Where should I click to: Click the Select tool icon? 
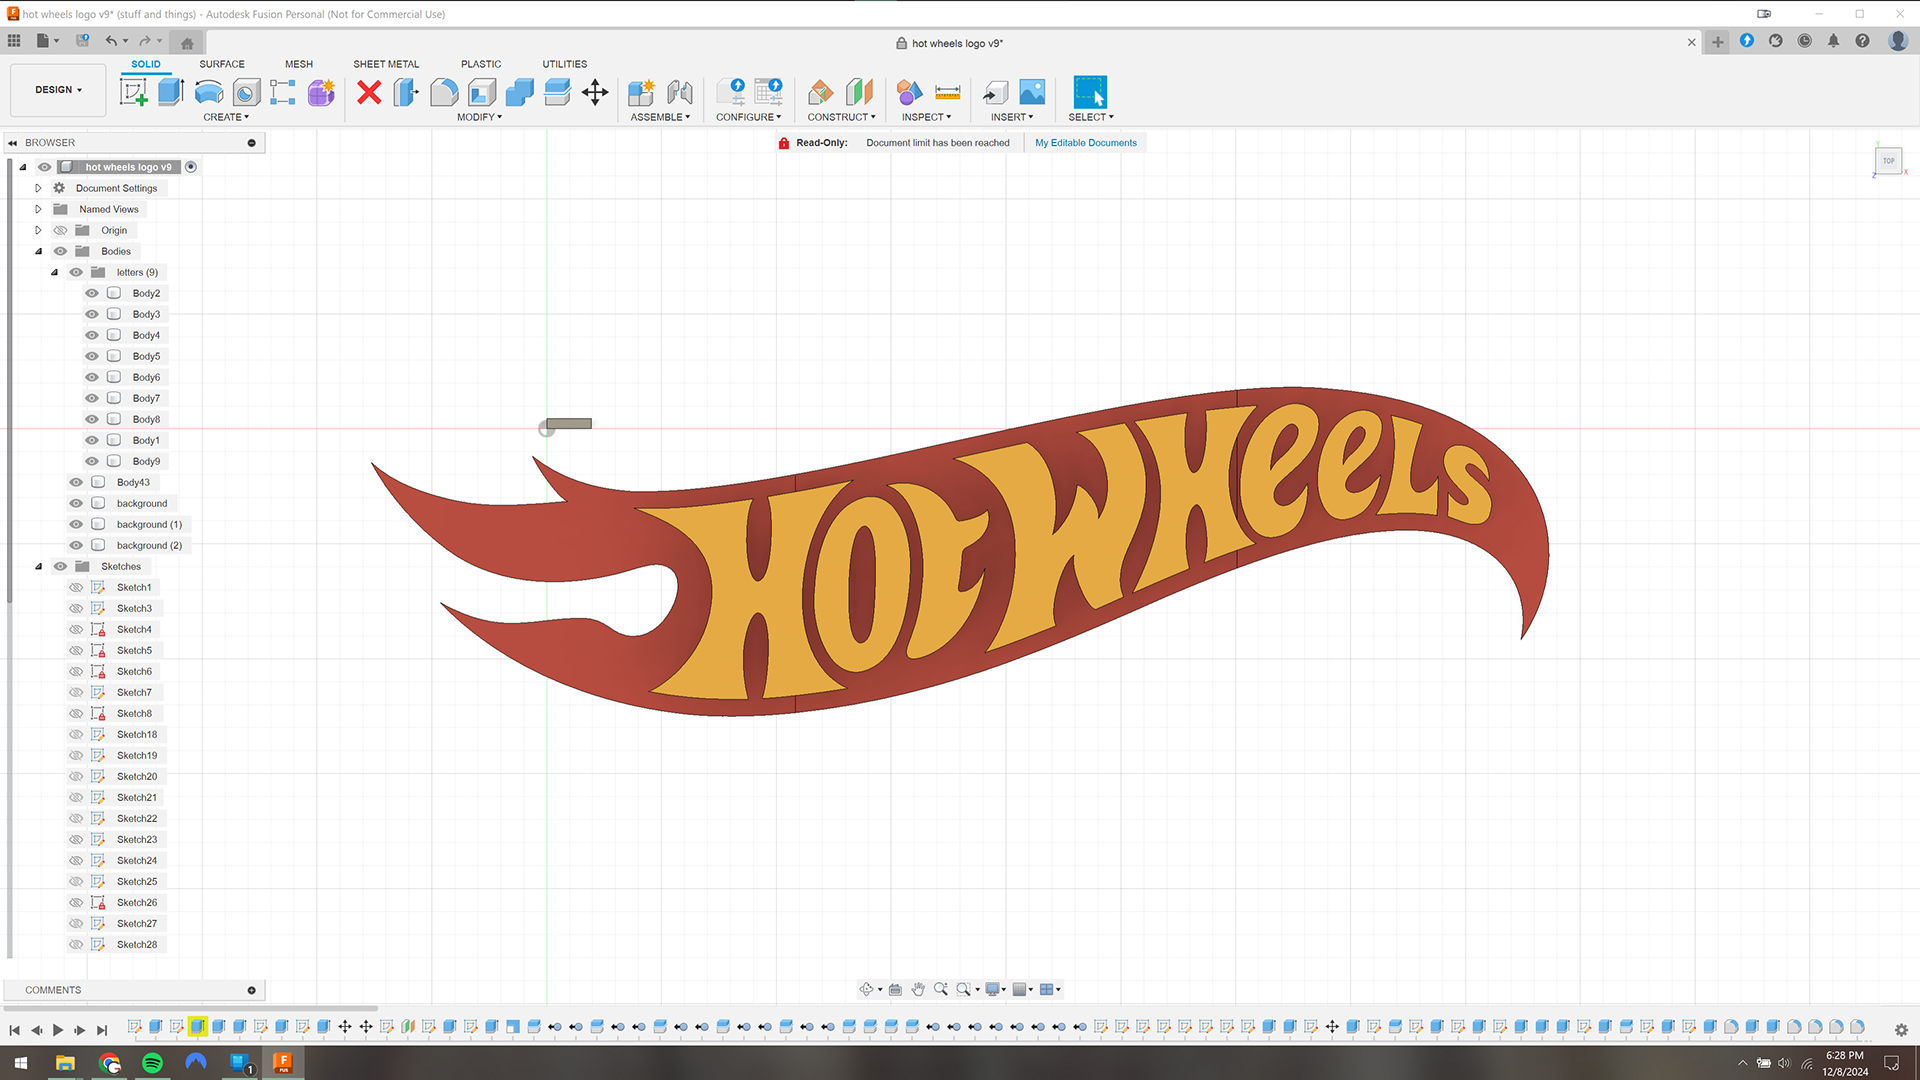click(x=1090, y=92)
